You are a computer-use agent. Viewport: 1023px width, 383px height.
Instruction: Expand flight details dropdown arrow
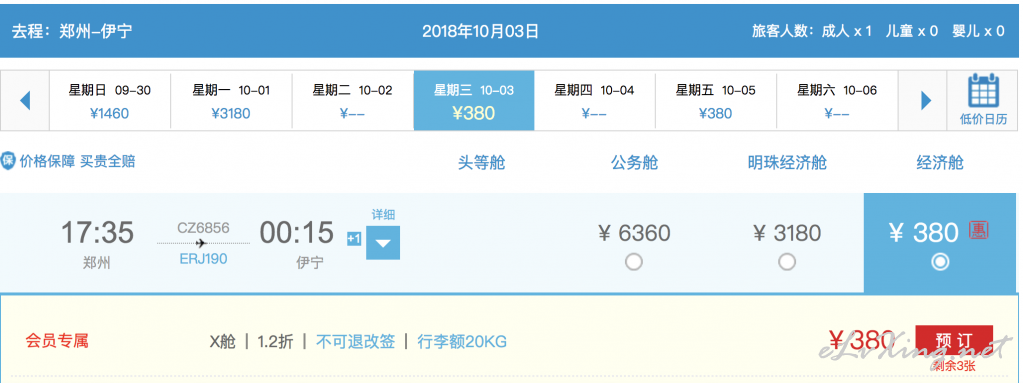point(383,243)
